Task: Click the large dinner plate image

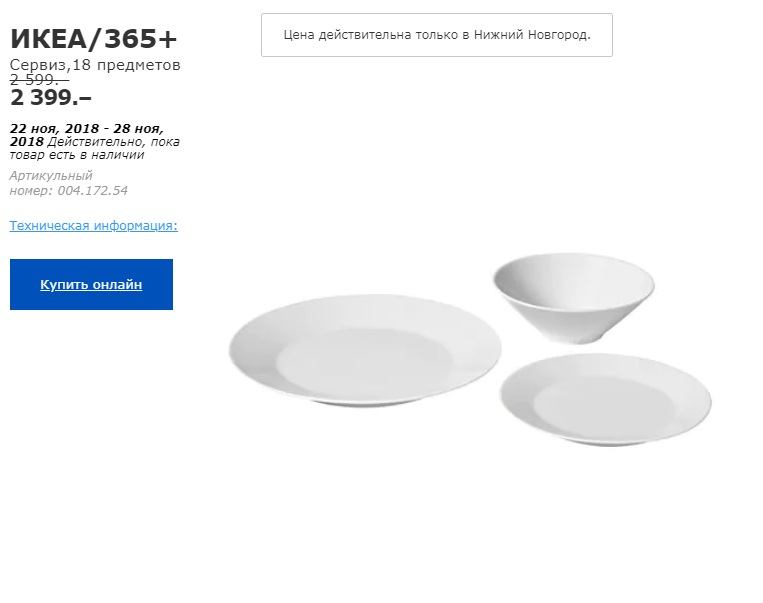Action: coord(364,351)
